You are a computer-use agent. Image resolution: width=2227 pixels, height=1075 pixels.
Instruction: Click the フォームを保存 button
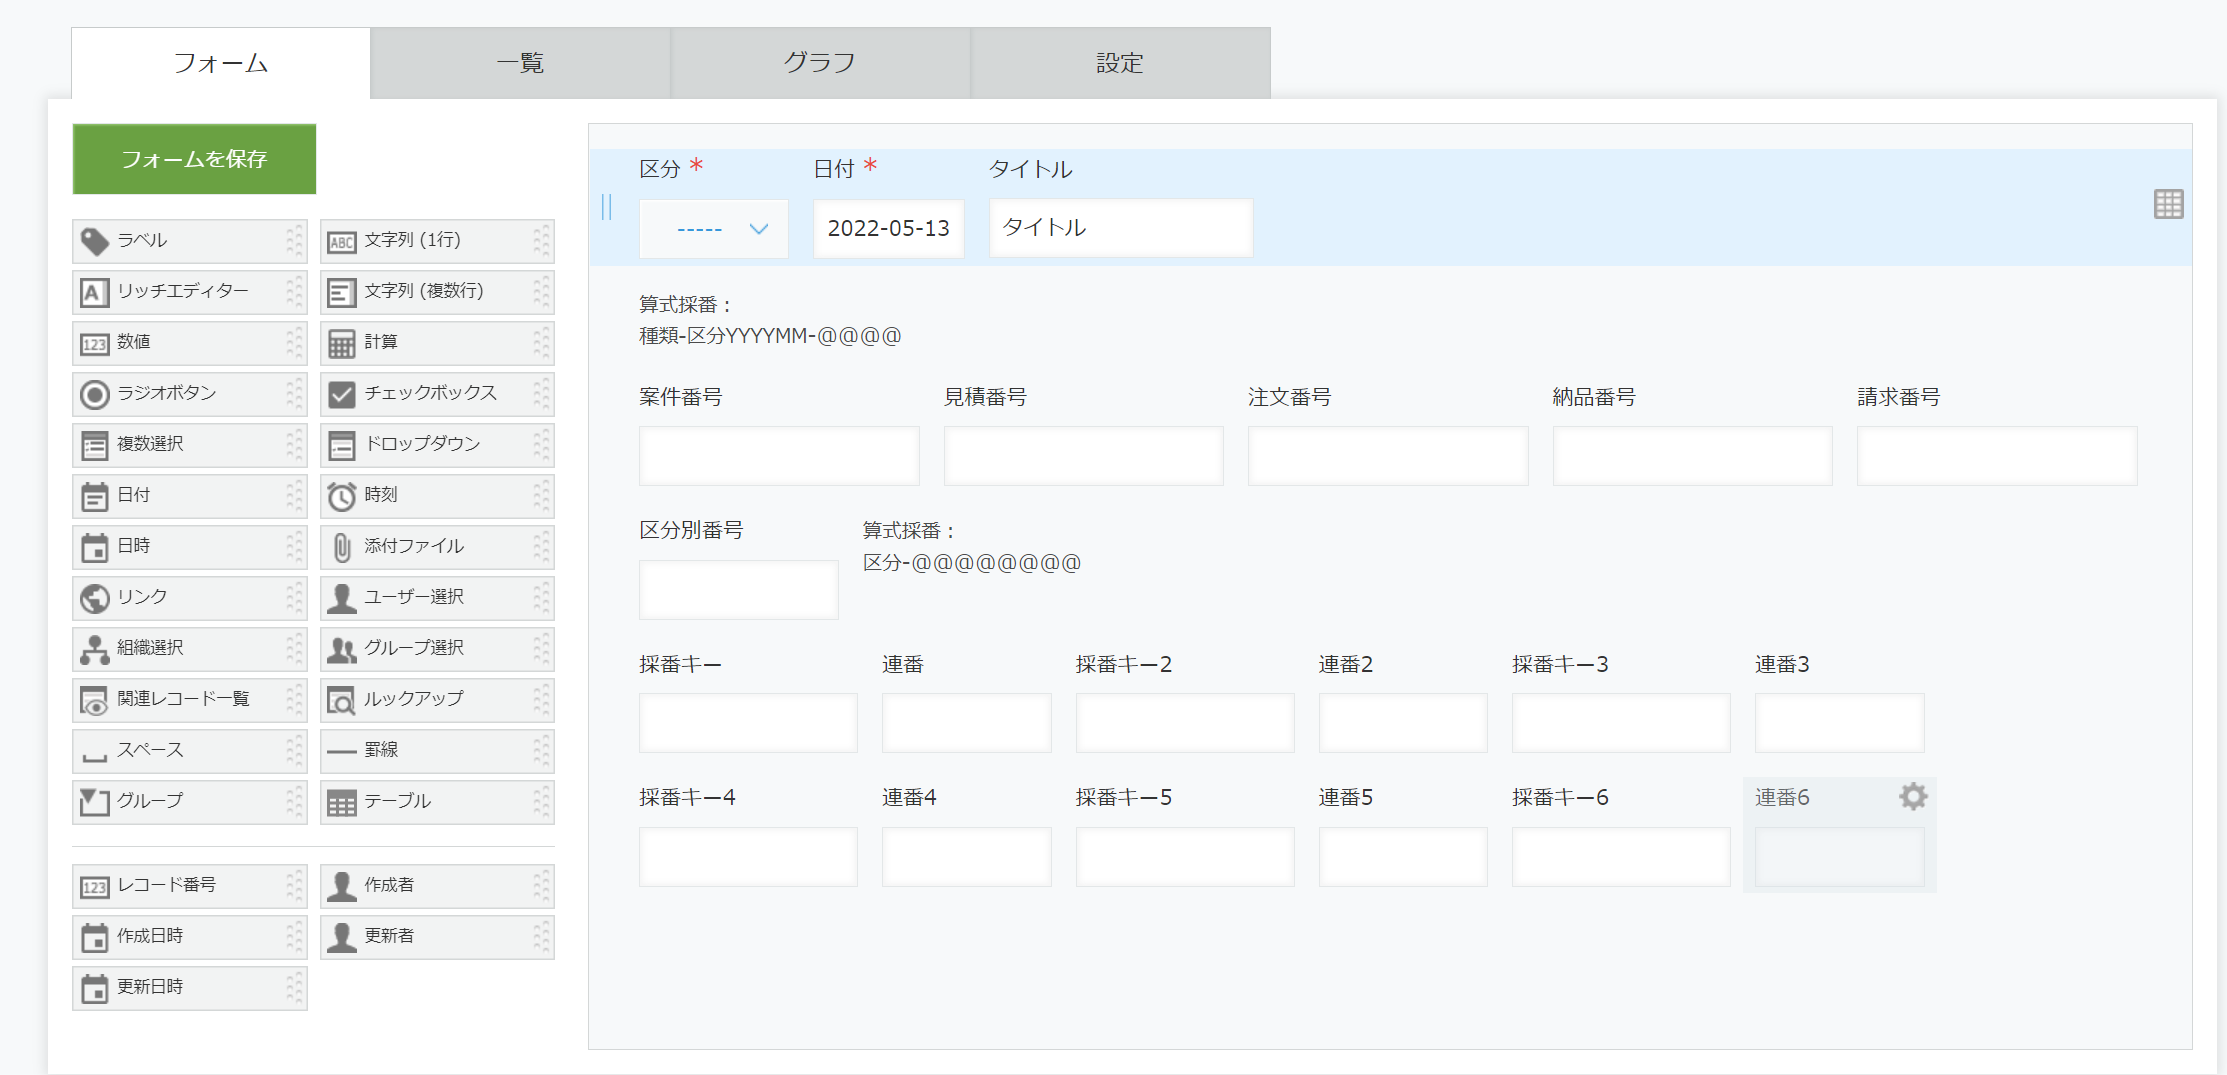(194, 159)
